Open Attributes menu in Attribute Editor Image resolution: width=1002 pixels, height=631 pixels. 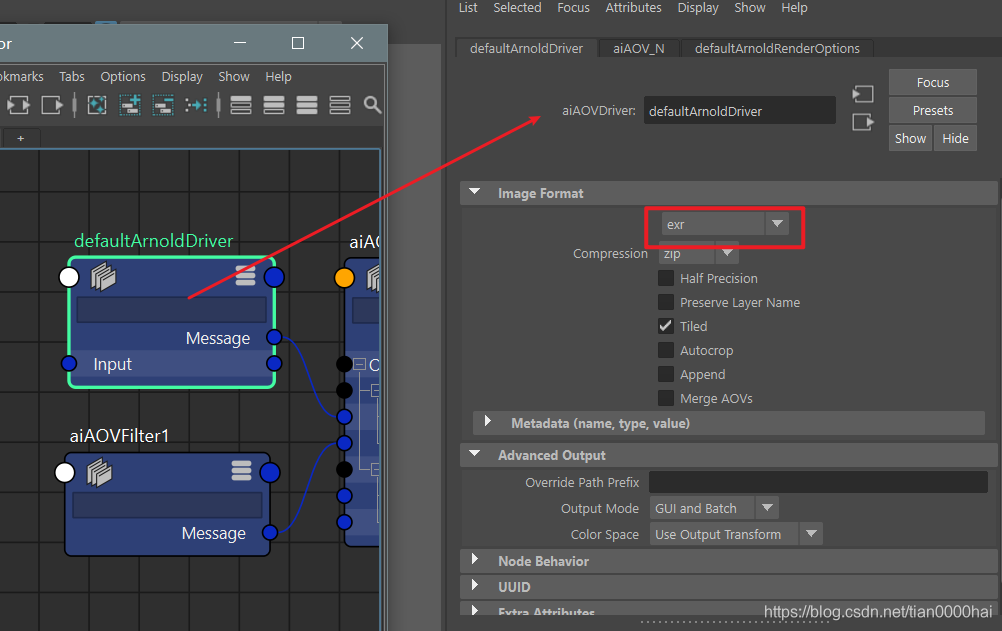[x=633, y=8]
